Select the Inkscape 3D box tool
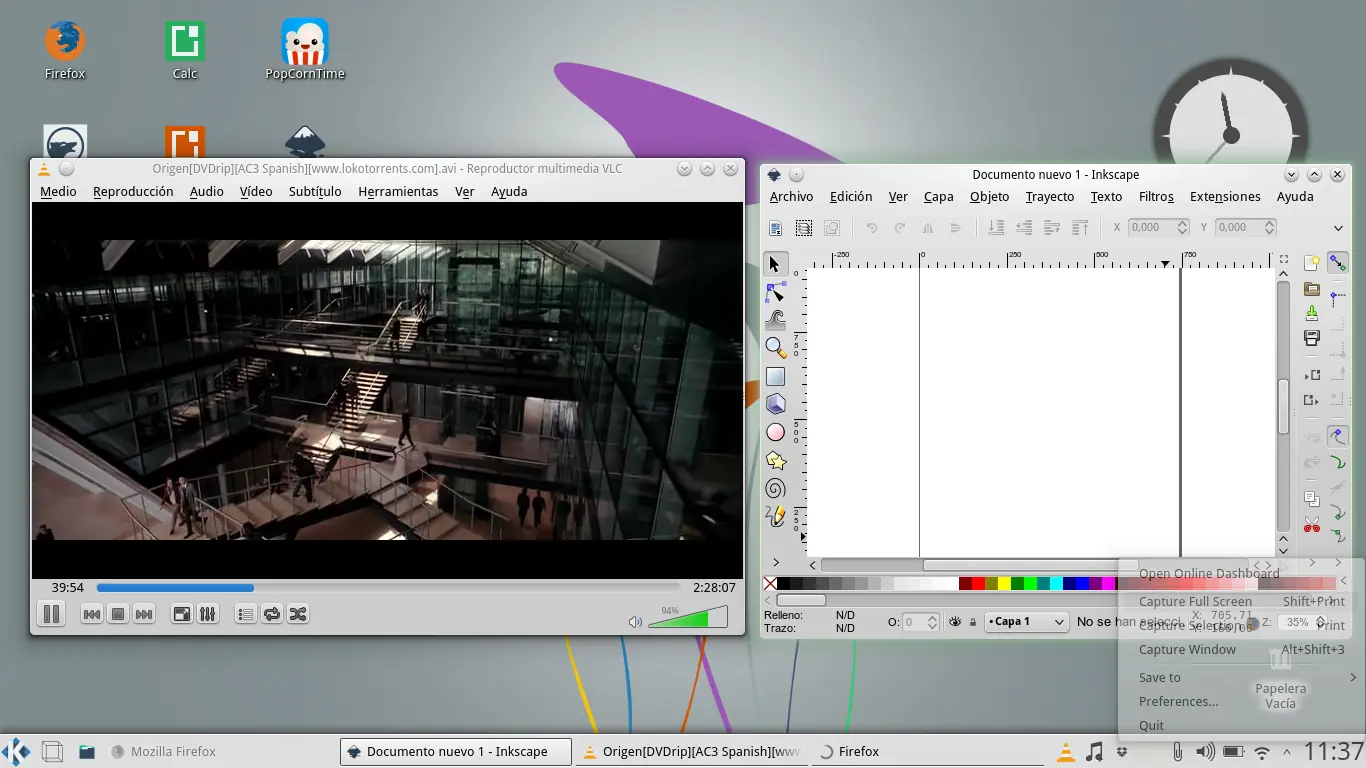This screenshot has width=1366, height=768. pos(775,404)
